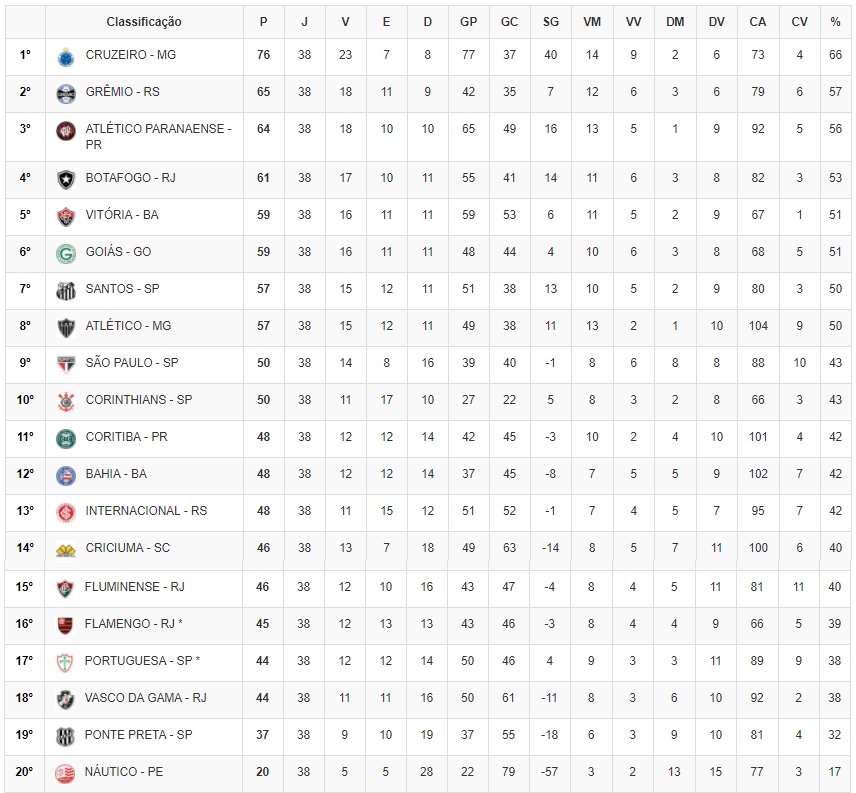Image resolution: width=856 pixels, height=793 pixels.
Task: Click the PORTUGUESA - SP * team name
Action: coord(142,660)
